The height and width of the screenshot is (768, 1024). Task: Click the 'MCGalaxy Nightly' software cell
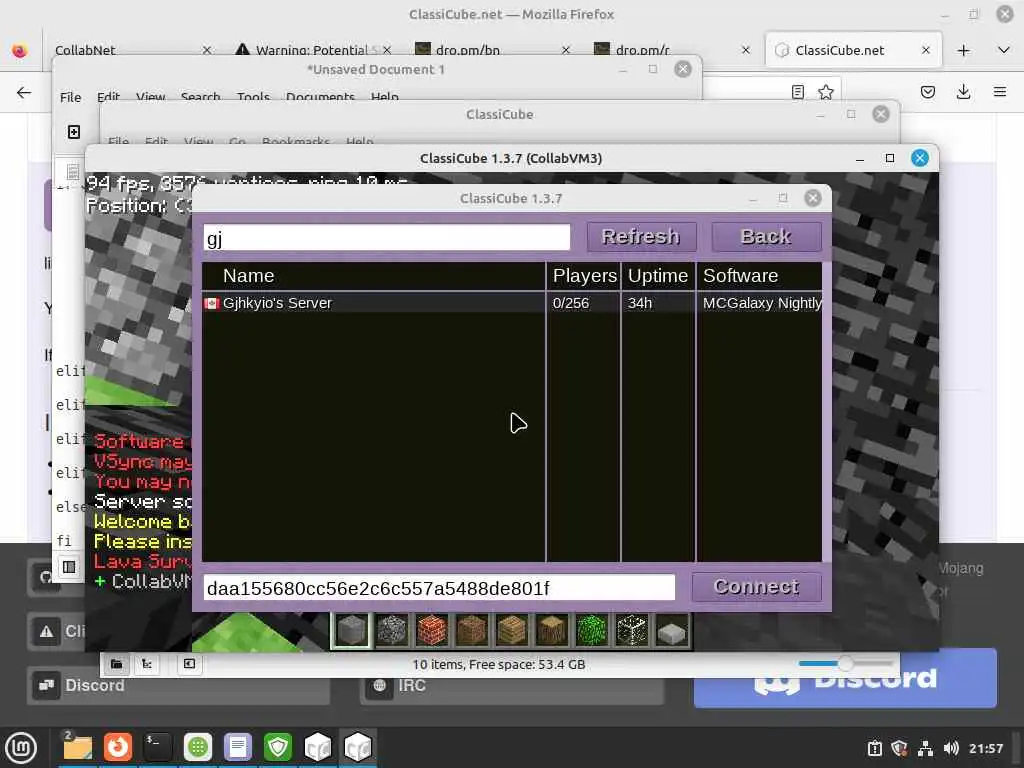point(762,303)
